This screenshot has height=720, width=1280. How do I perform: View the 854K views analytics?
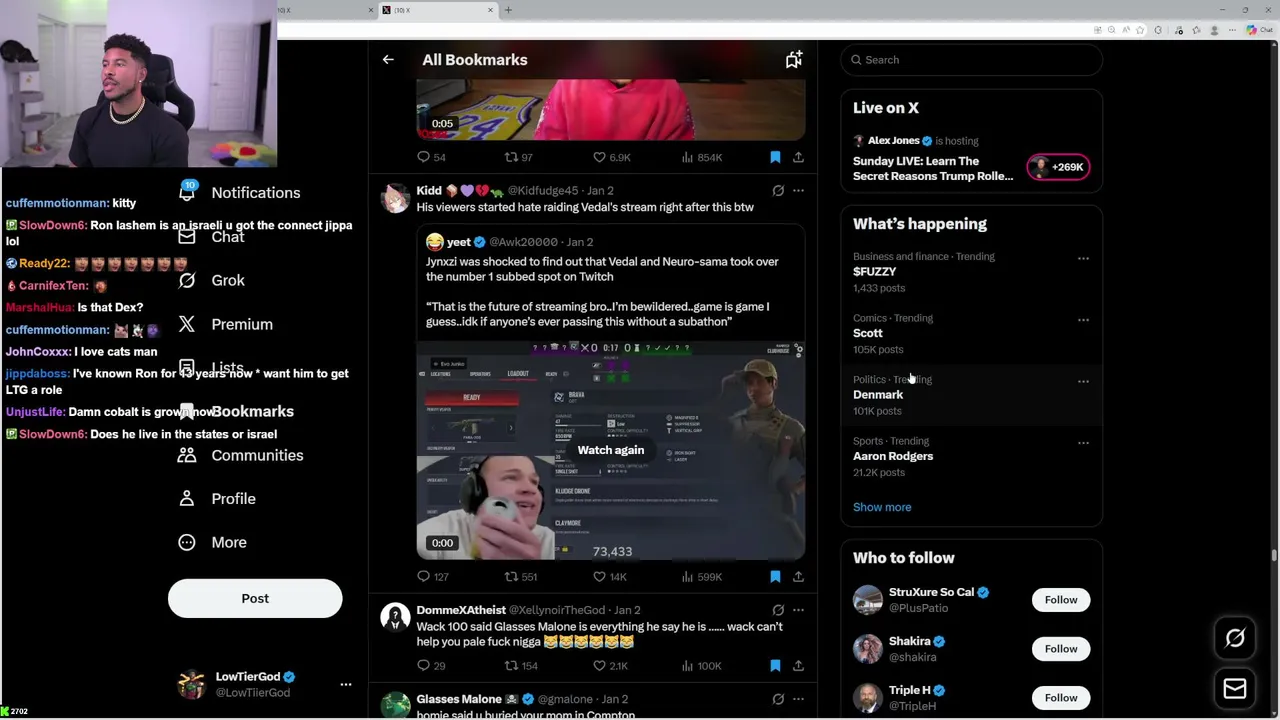pos(701,157)
